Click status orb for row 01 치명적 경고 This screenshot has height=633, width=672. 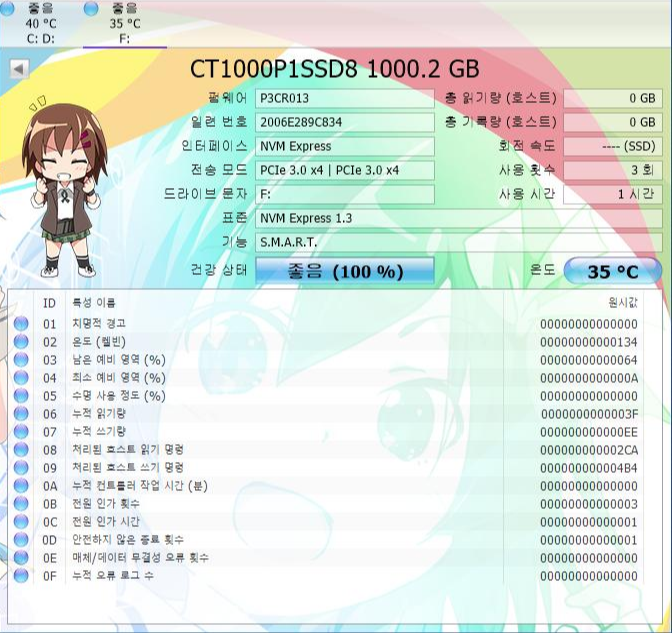tap(21, 324)
